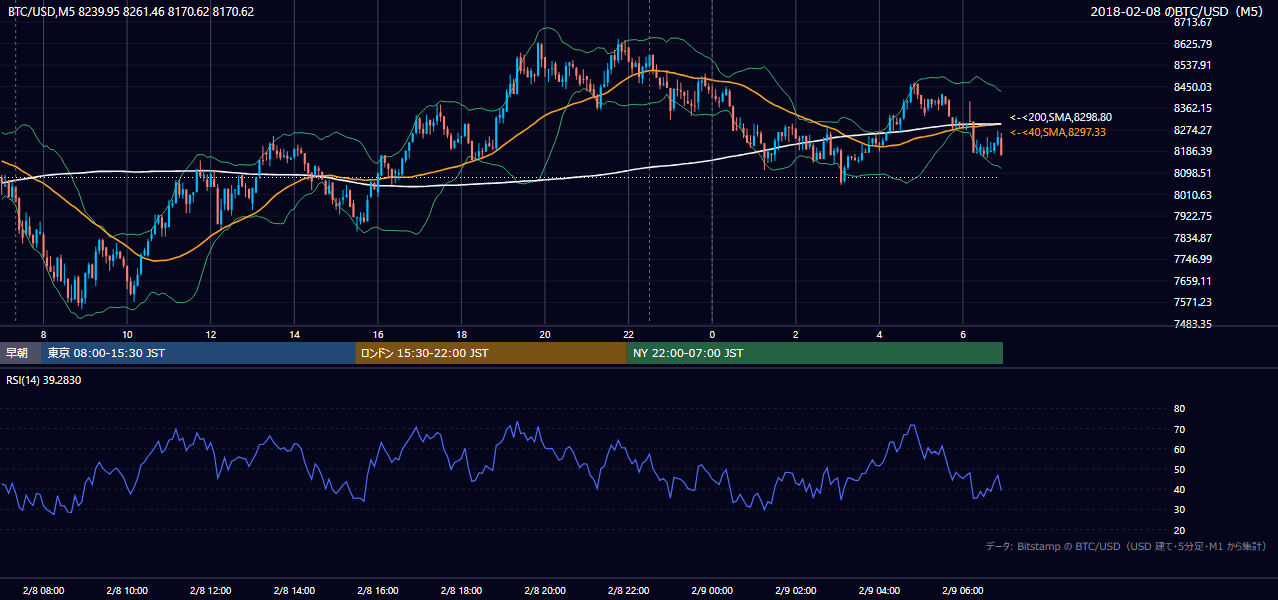The image size is (1278, 600).
Task: Click the RSI 80 level label
Action: point(1179,409)
